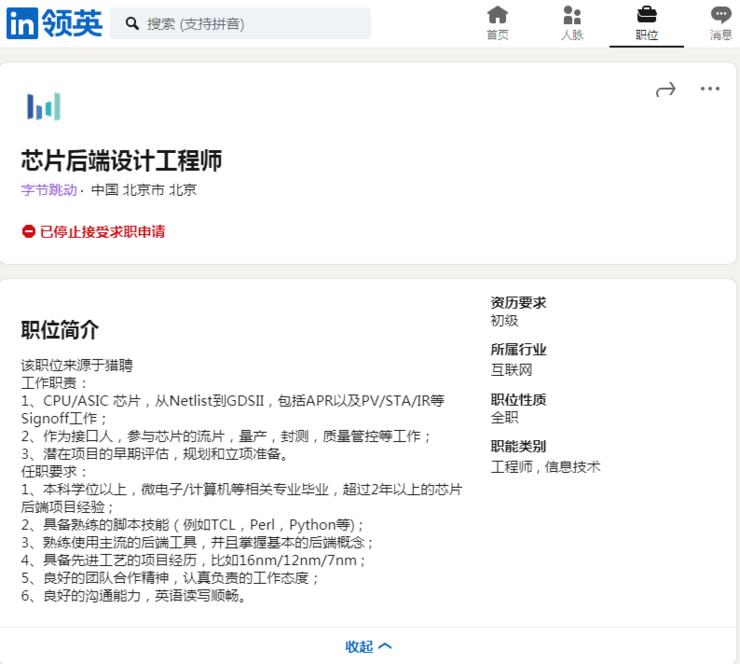Open the 字节跳动 company link
This screenshot has height=664, width=740.
point(49,190)
